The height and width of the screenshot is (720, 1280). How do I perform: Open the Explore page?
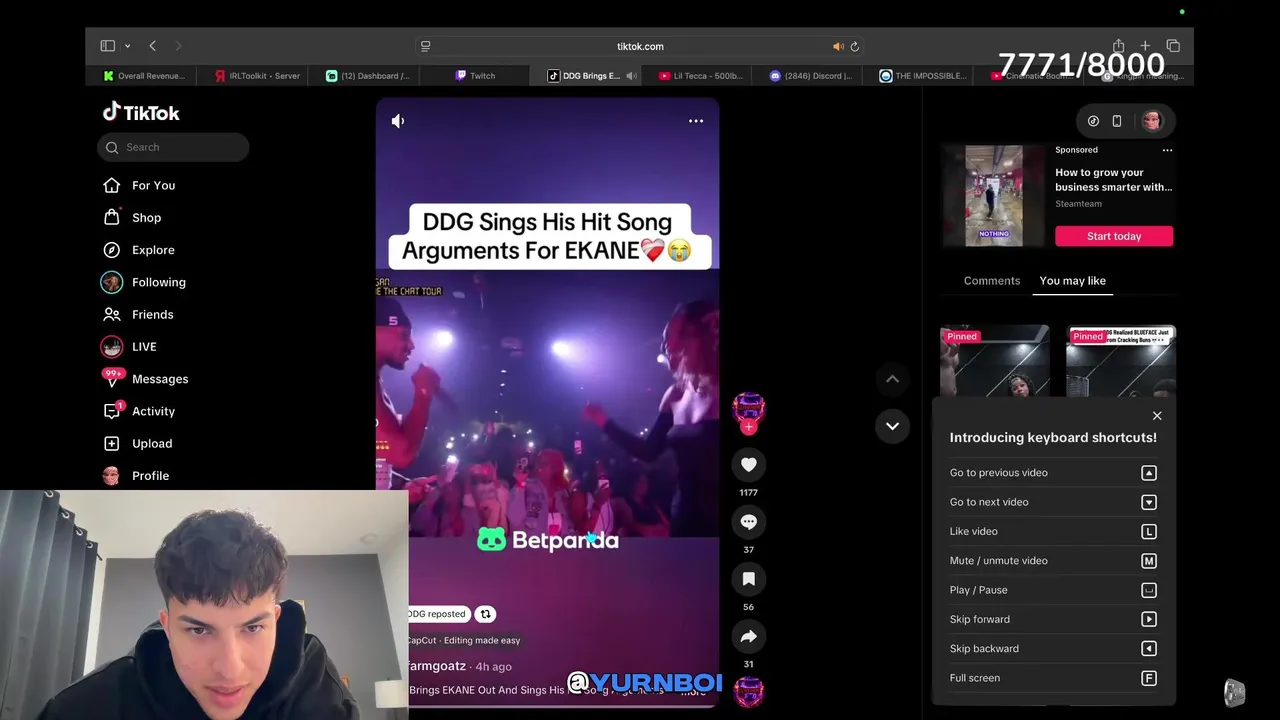tap(140, 250)
